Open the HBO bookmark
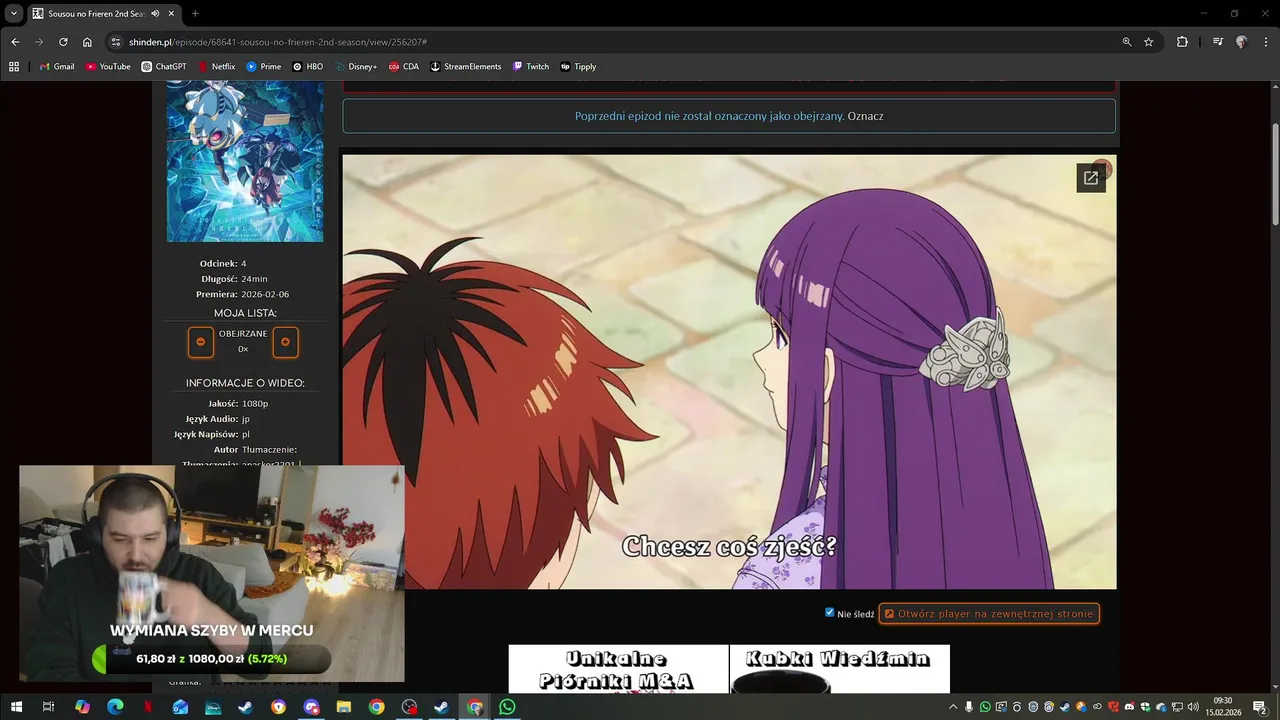This screenshot has width=1280, height=720. pos(308,67)
